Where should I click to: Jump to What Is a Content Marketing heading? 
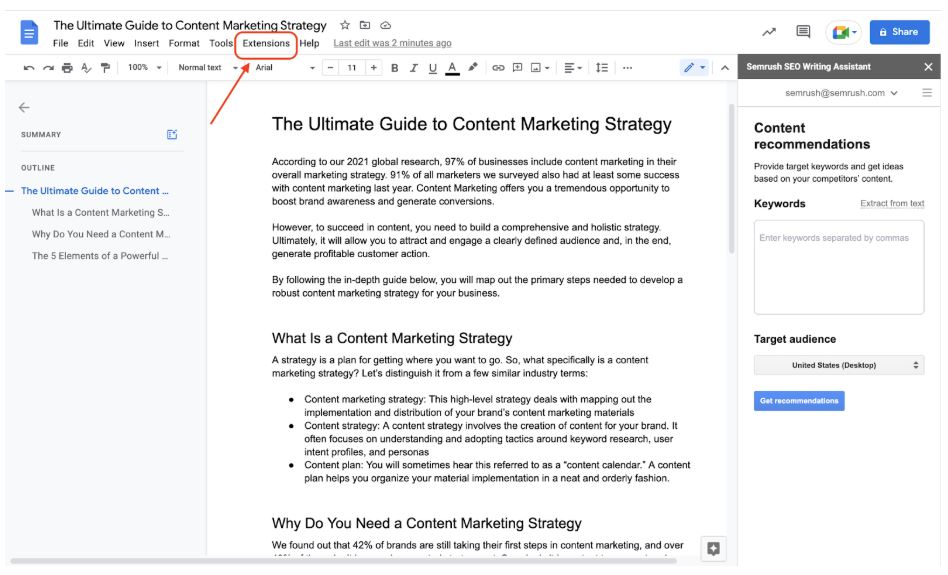click(100, 212)
